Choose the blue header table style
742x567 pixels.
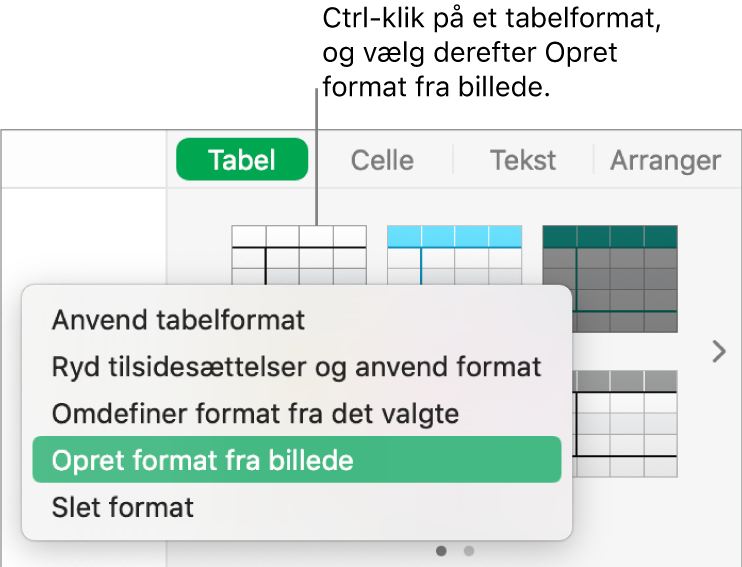(454, 255)
